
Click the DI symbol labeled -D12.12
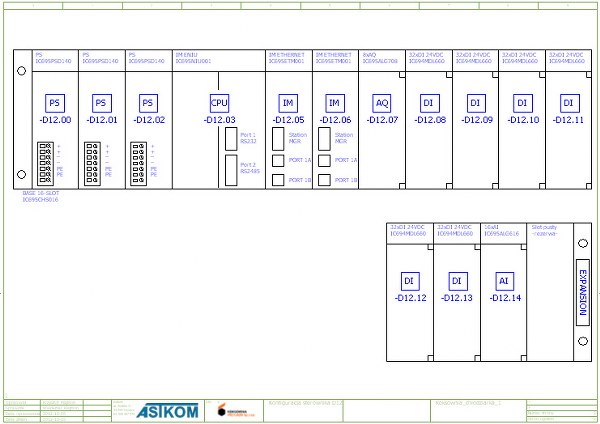(x=410, y=281)
